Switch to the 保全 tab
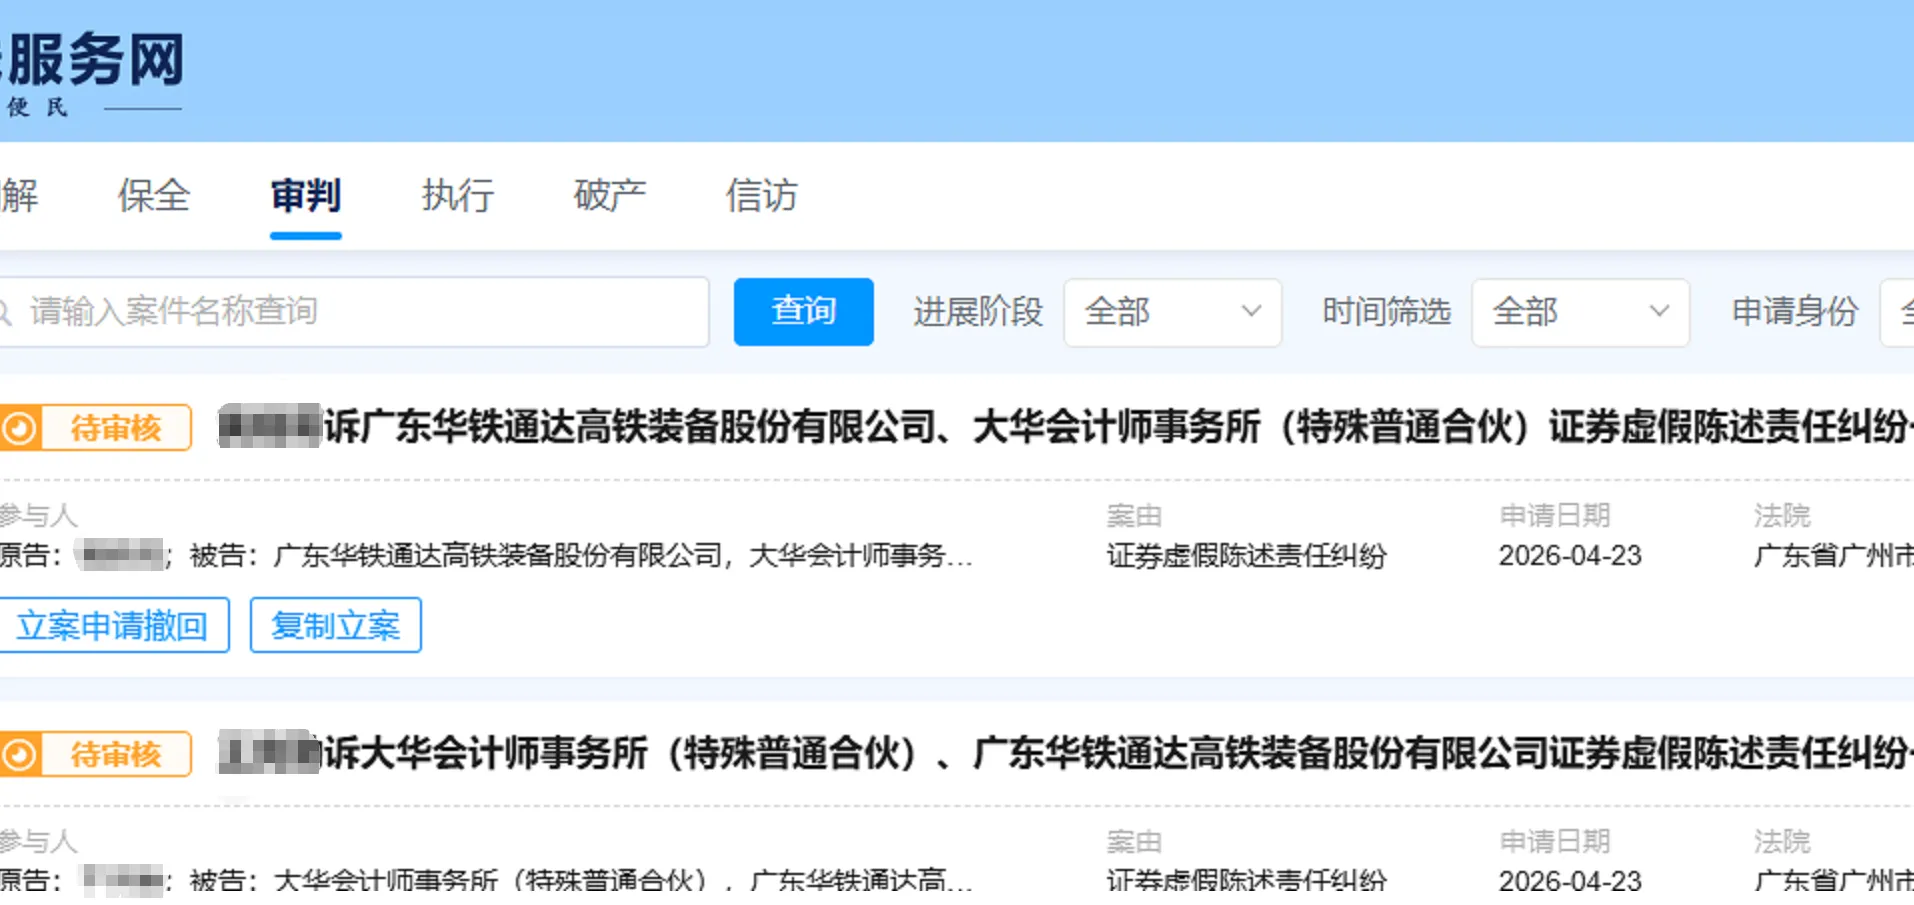 click(153, 195)
